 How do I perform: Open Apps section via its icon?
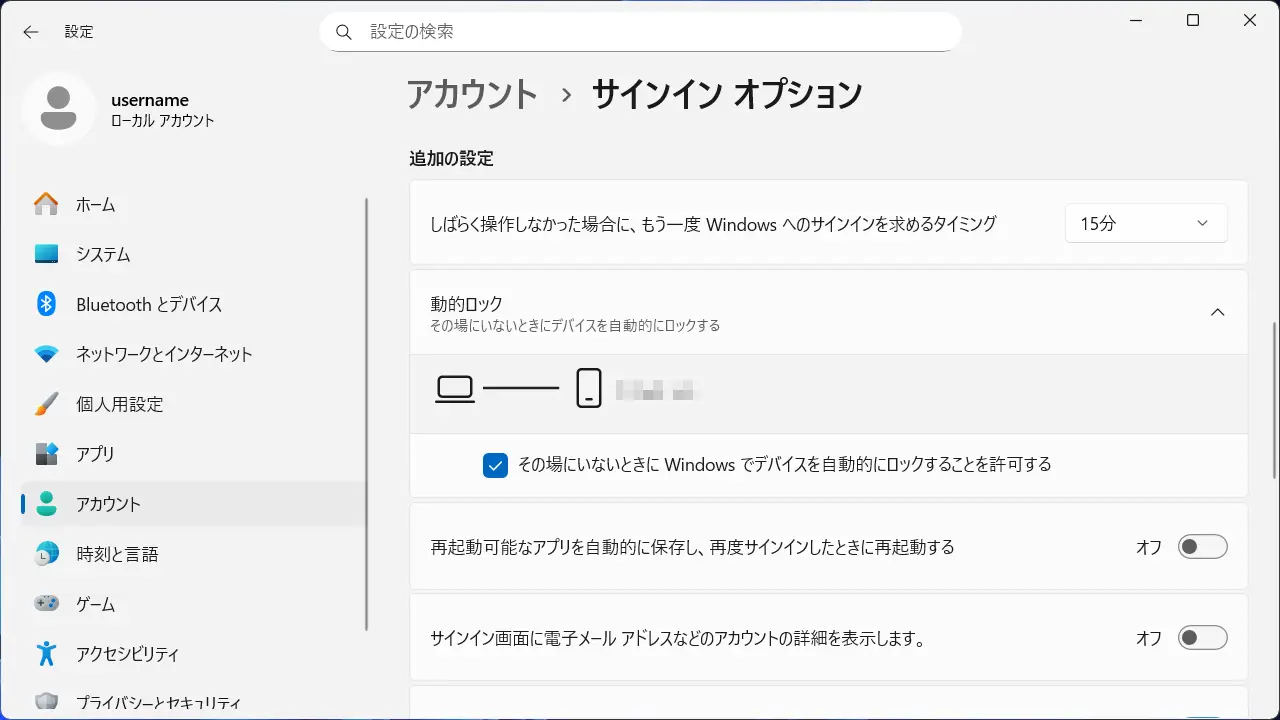click(x=46, y=454)
